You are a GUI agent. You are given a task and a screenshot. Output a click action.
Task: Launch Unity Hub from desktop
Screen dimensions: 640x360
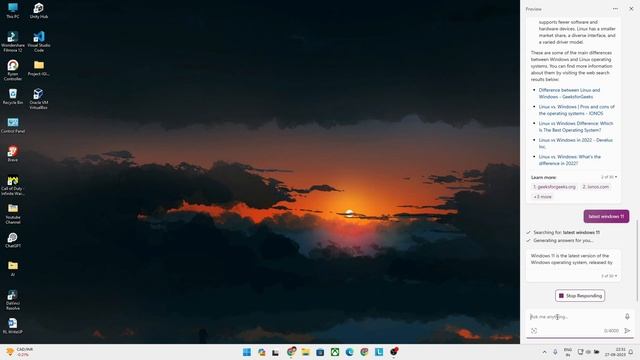click(x=39, y=11)
